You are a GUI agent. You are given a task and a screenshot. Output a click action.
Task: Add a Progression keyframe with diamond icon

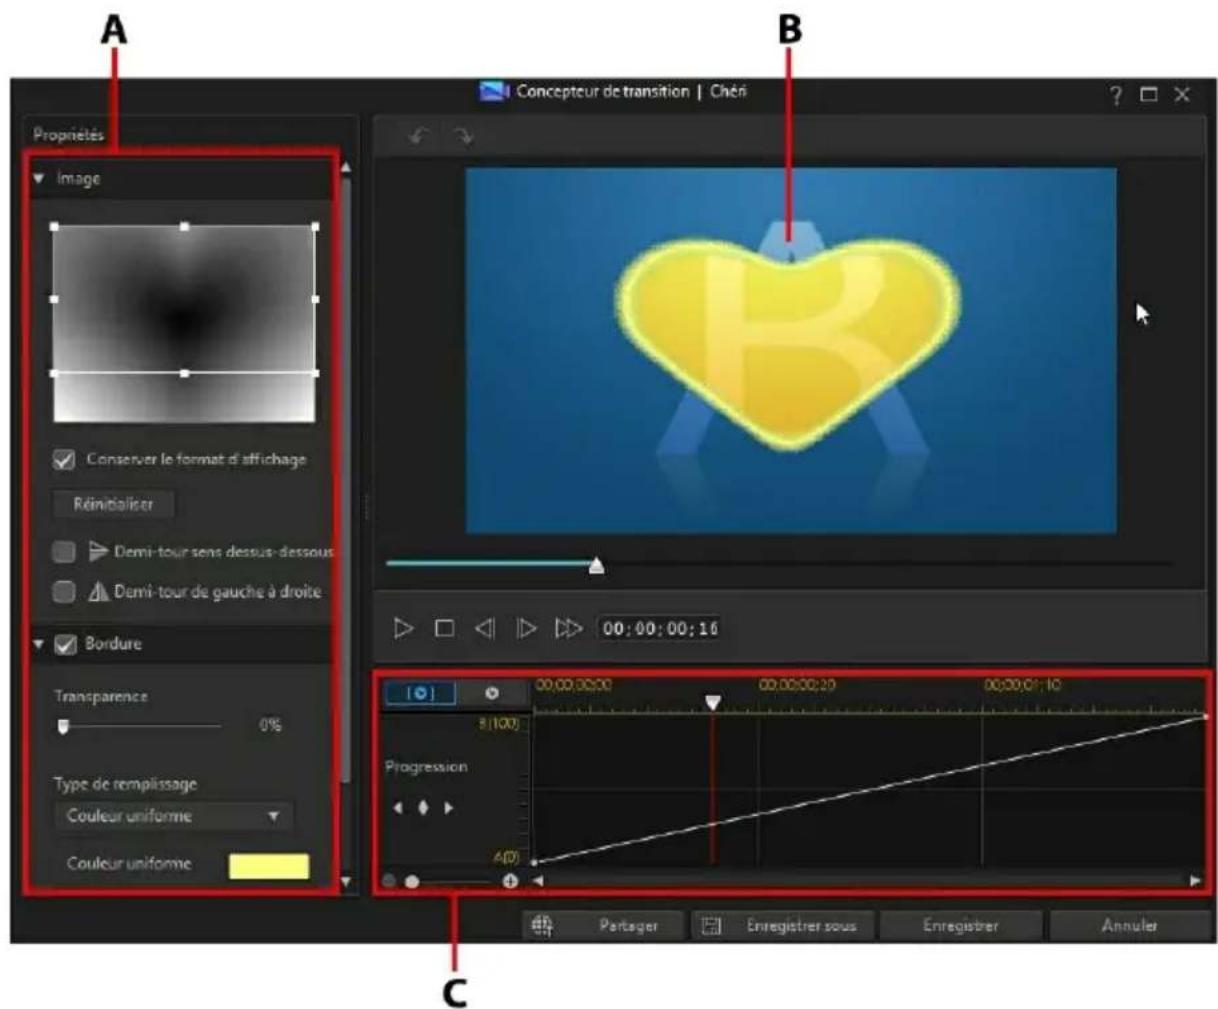click(x=423, y=807)
